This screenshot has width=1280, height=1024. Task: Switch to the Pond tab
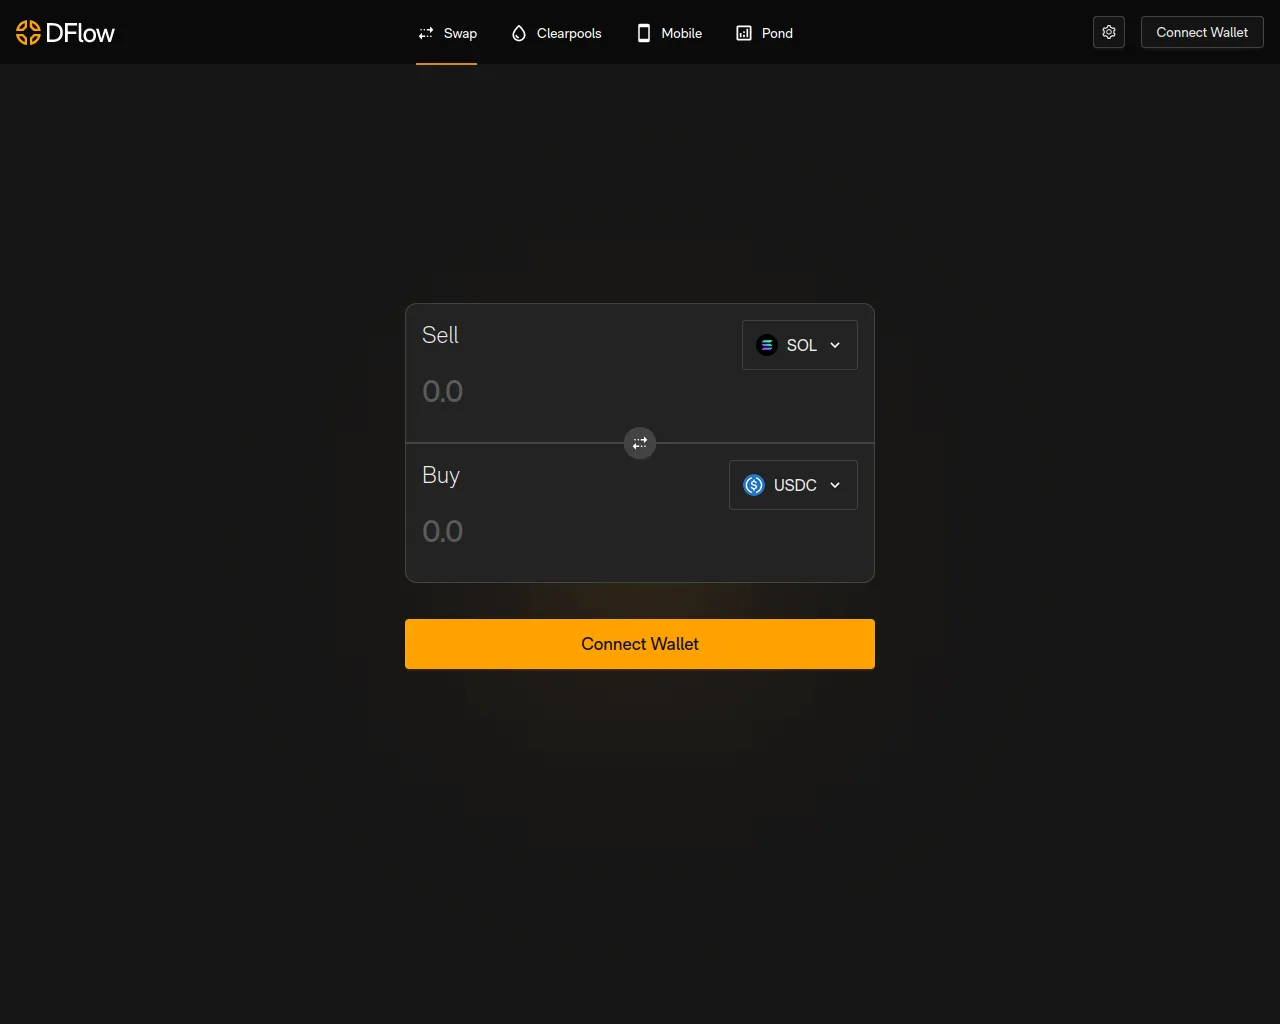pyautogui.click(x=764, y=33)
